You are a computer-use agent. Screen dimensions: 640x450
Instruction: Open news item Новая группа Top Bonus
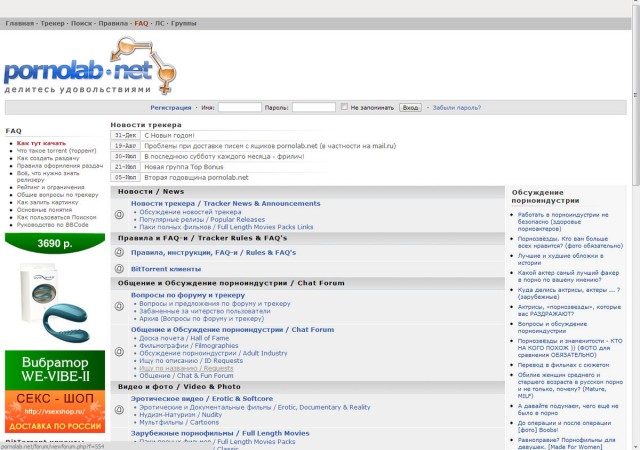point(184,167)
